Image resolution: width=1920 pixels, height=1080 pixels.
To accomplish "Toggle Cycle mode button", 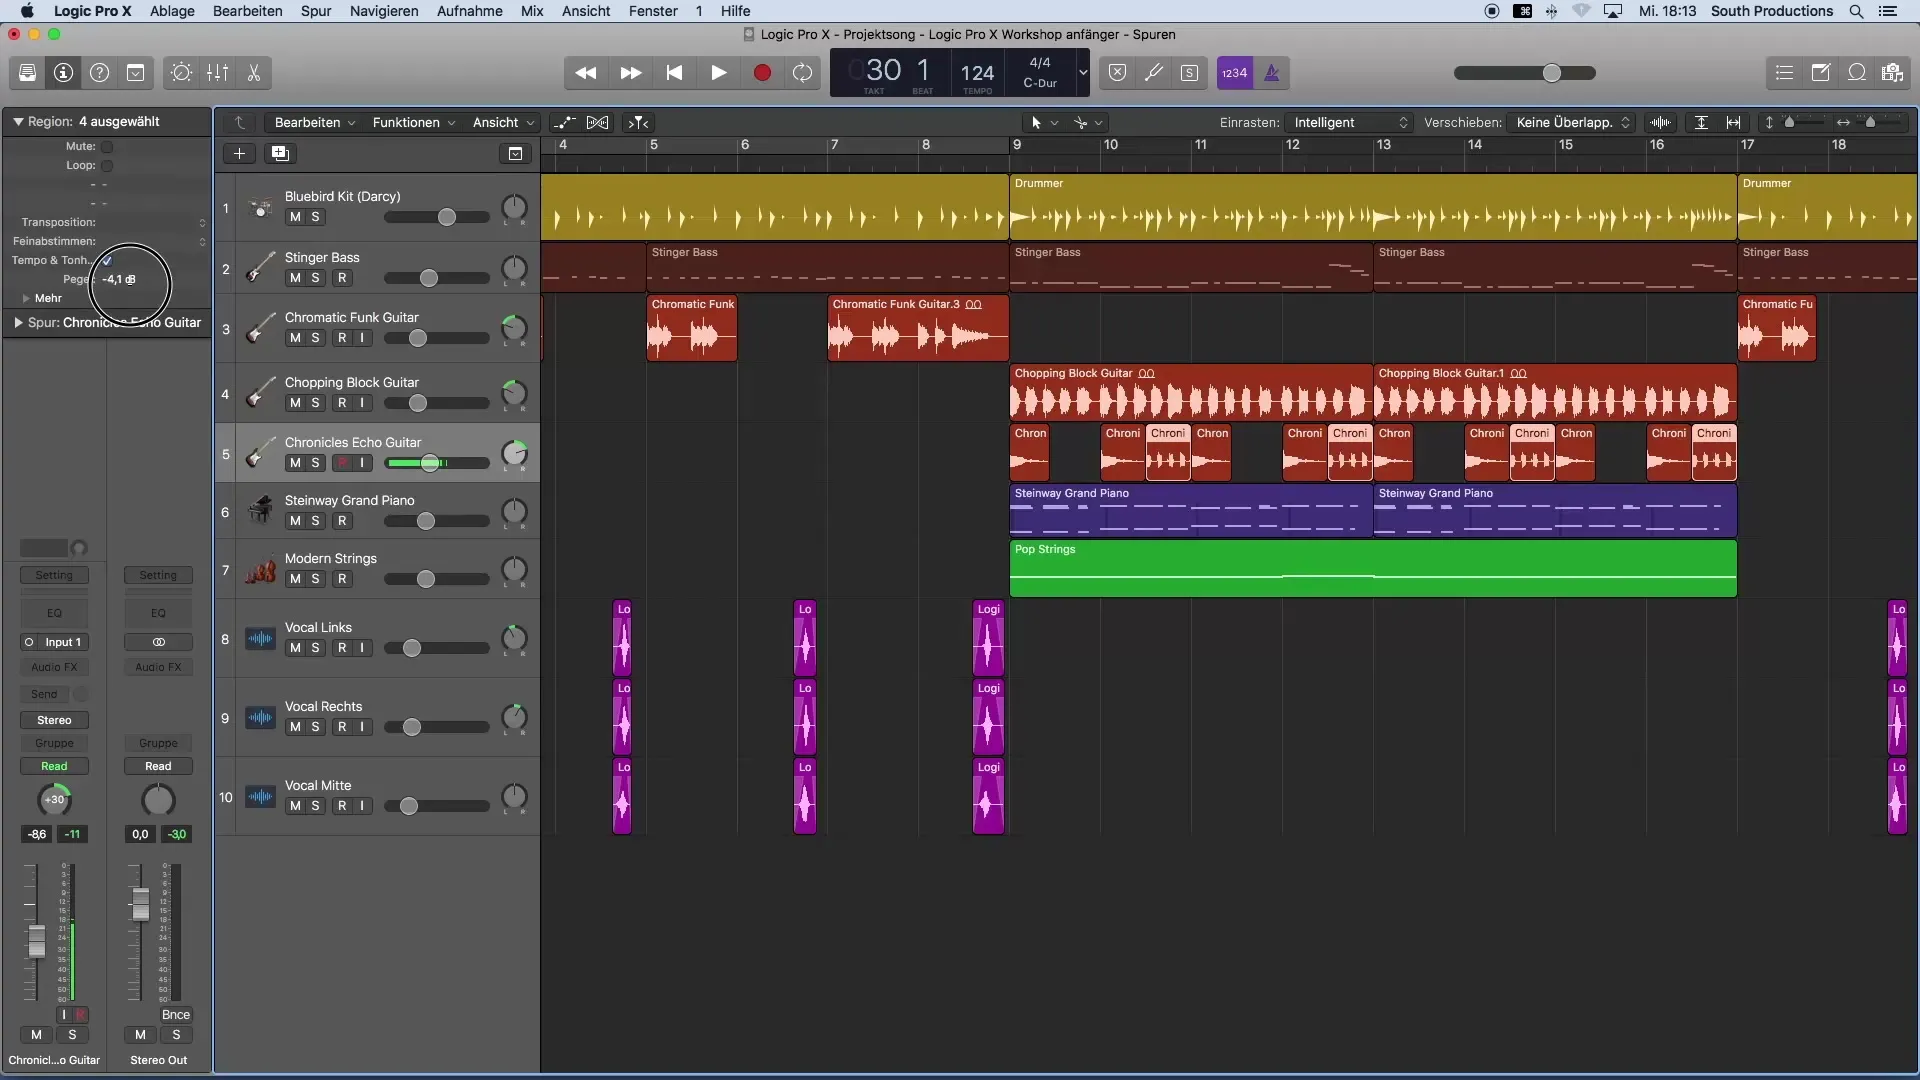I will (x=802, y=73).
